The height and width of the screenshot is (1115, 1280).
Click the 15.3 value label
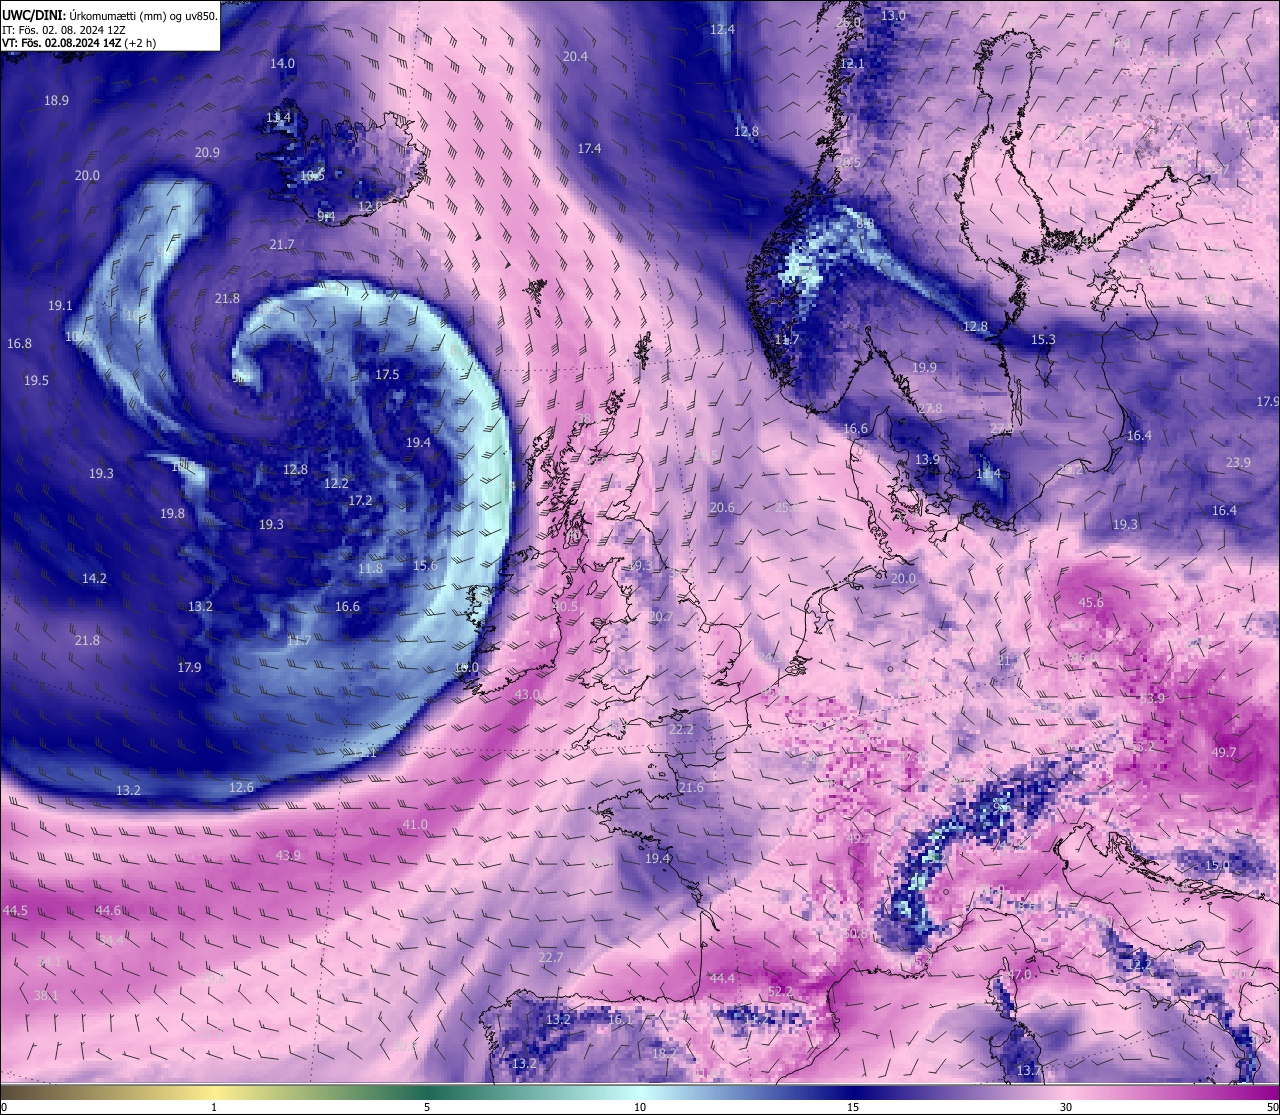[x=1043, y=339]
